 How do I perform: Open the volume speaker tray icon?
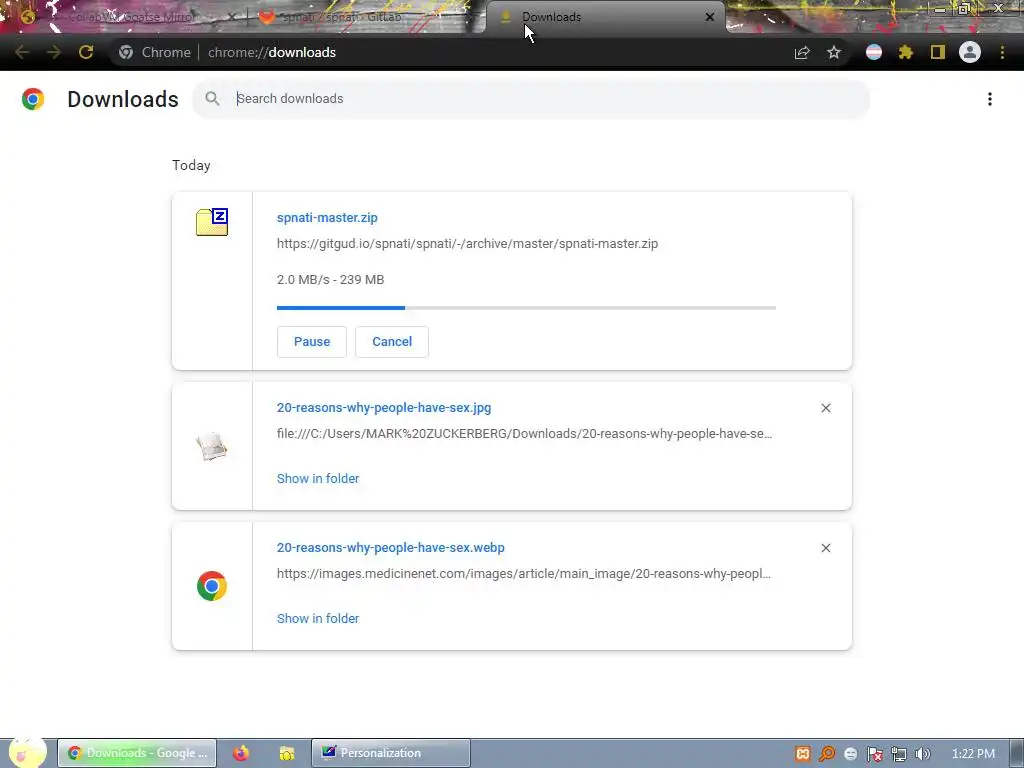point(922,754)
